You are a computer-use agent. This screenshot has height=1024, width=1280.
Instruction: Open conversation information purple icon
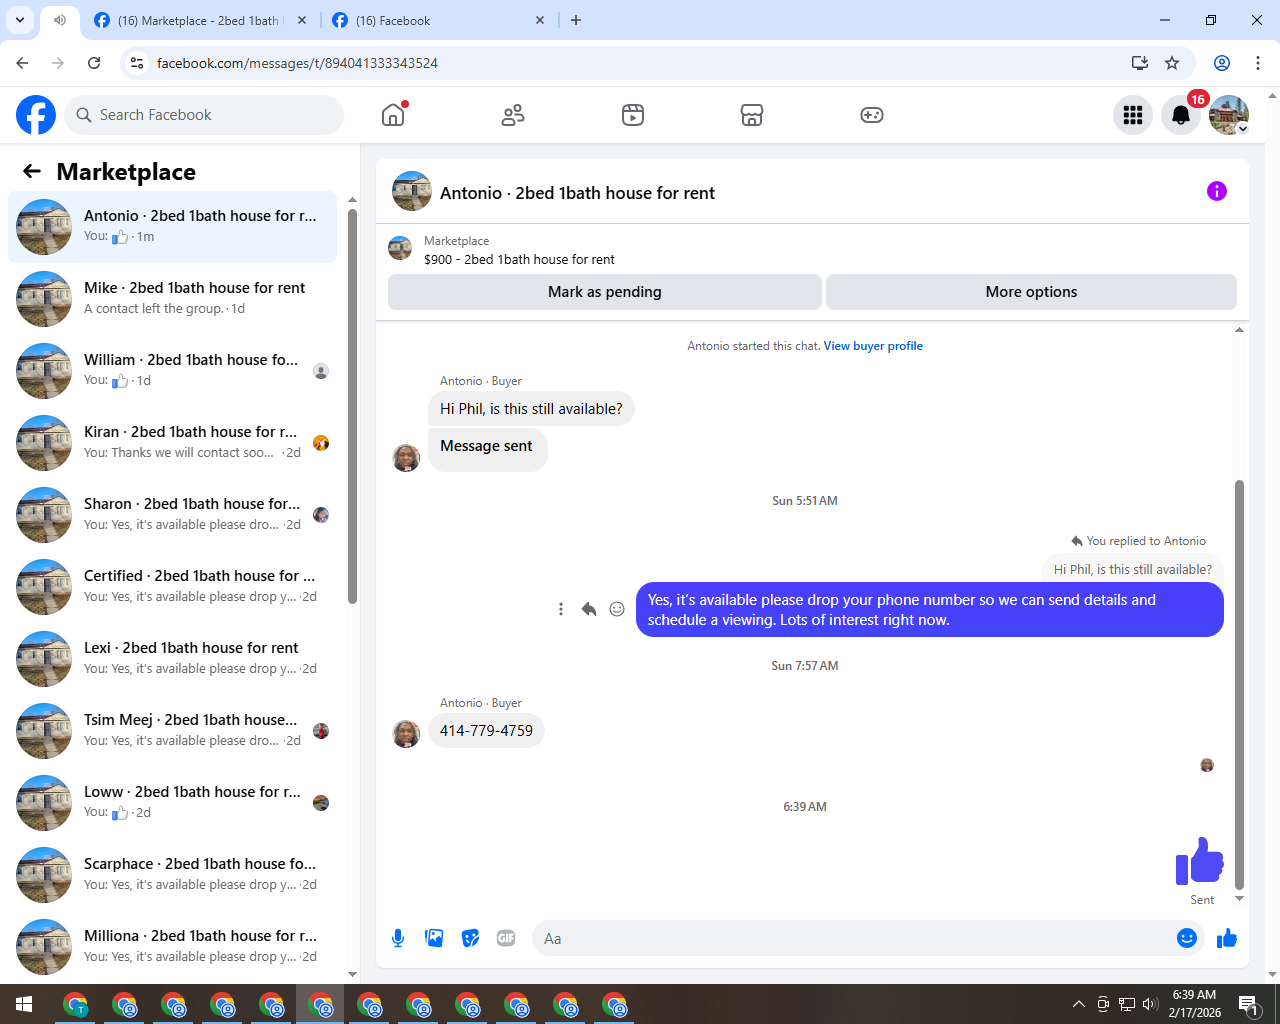[1217, 191]
